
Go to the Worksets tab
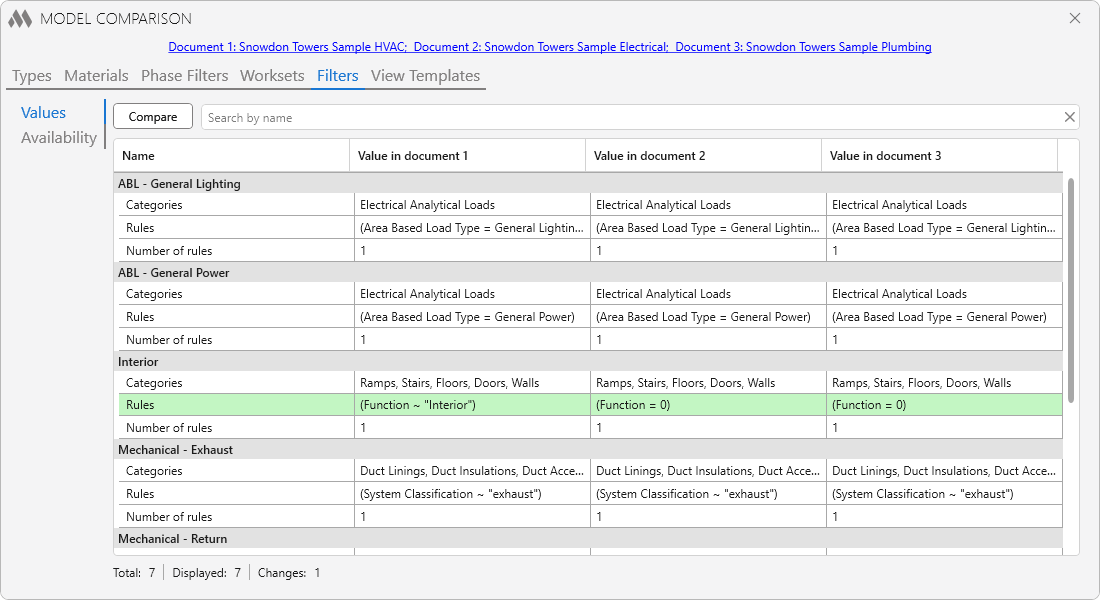[x=272, y=76]
